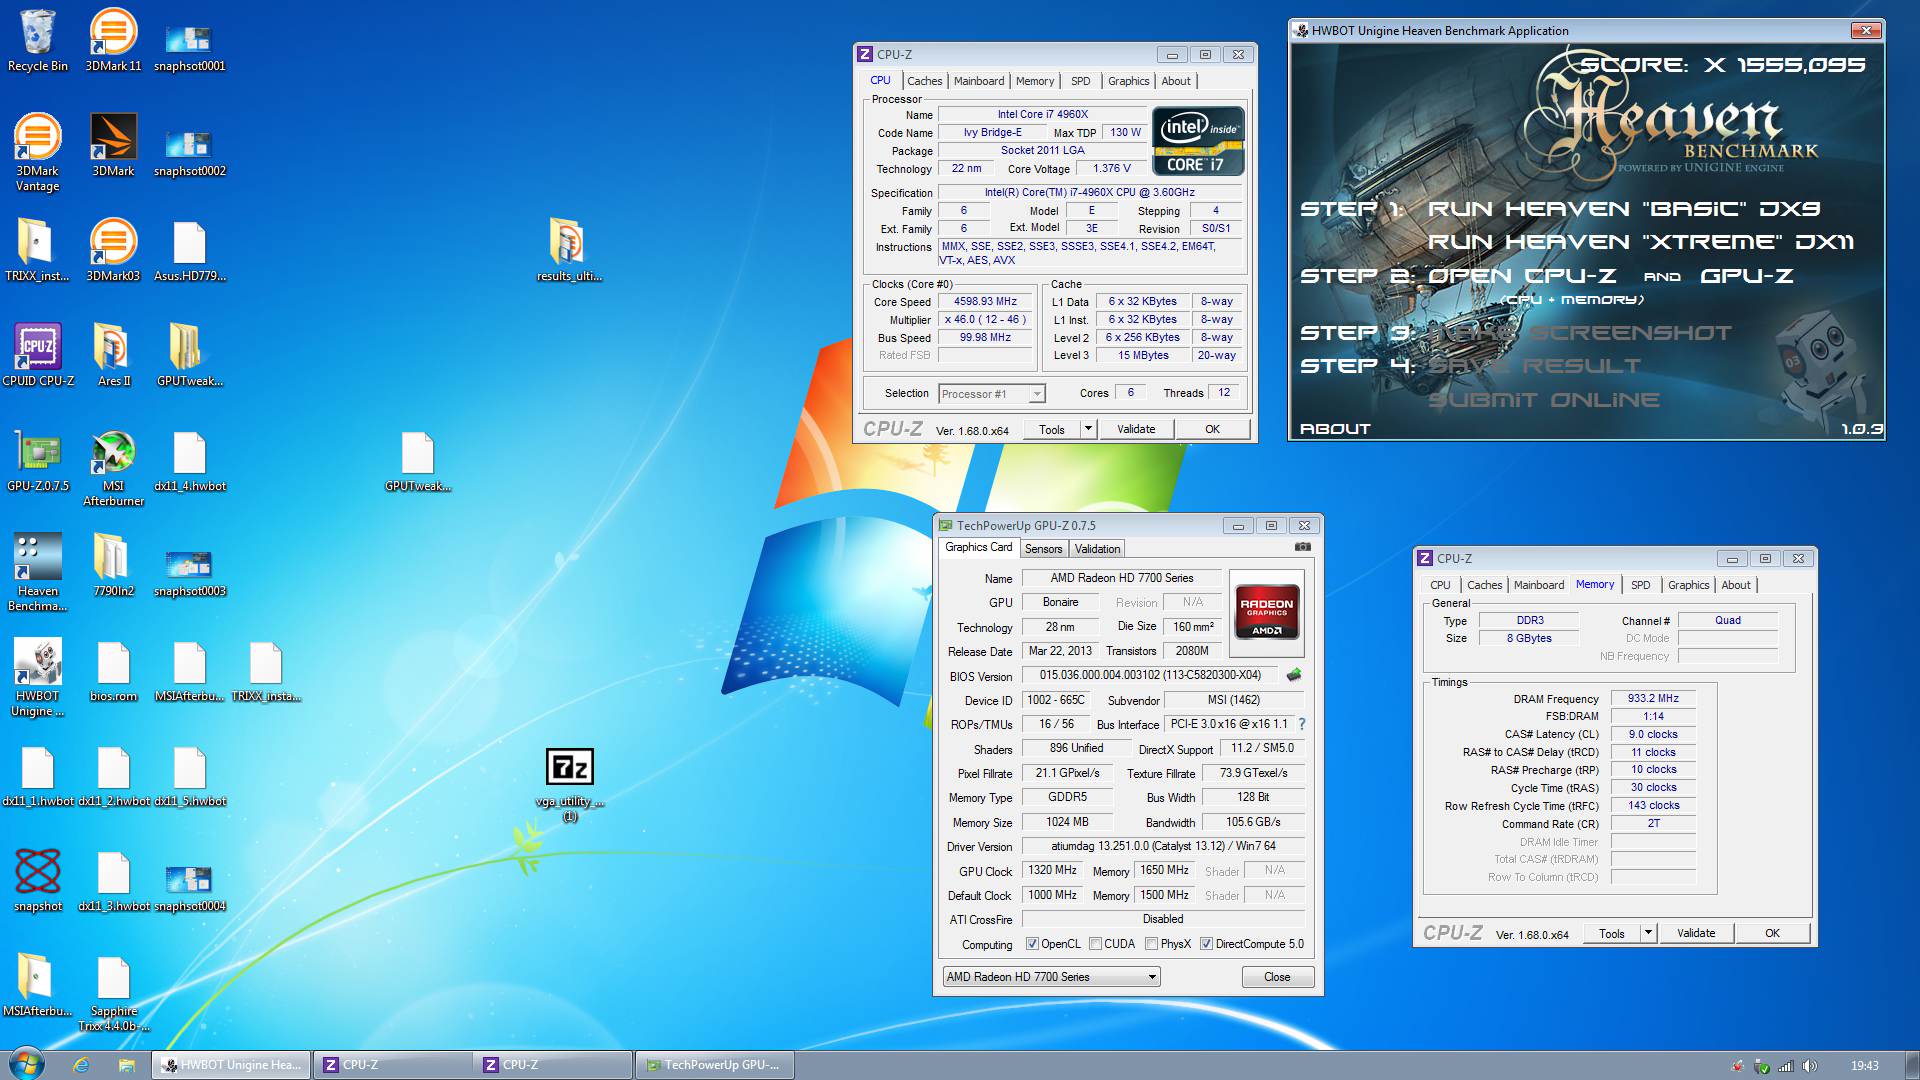Click the DRAM Frequency value in CPU-Z Memory
The image size is (1920, 1080).
[1653, 699]
